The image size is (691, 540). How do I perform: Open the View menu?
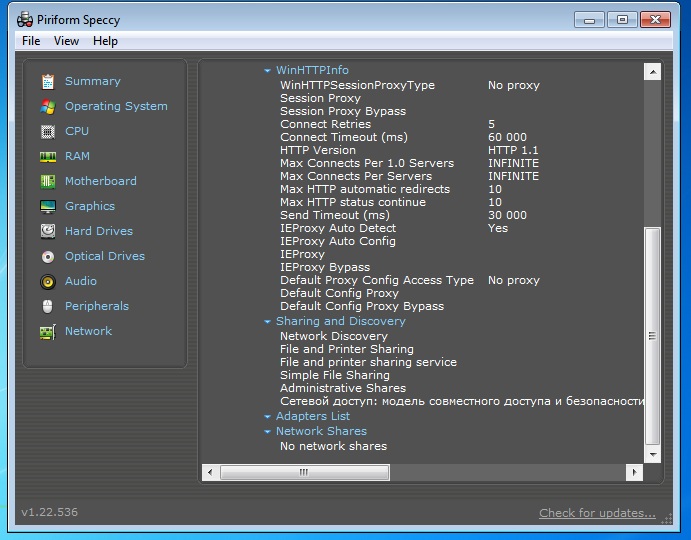pyautogui.click(x=66, y=41)
